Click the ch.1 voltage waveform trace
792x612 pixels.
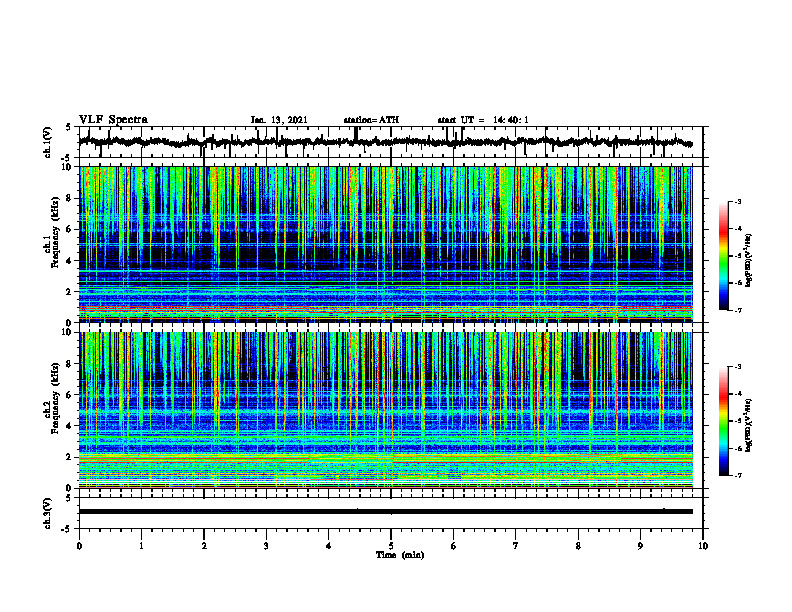[385, 142]
